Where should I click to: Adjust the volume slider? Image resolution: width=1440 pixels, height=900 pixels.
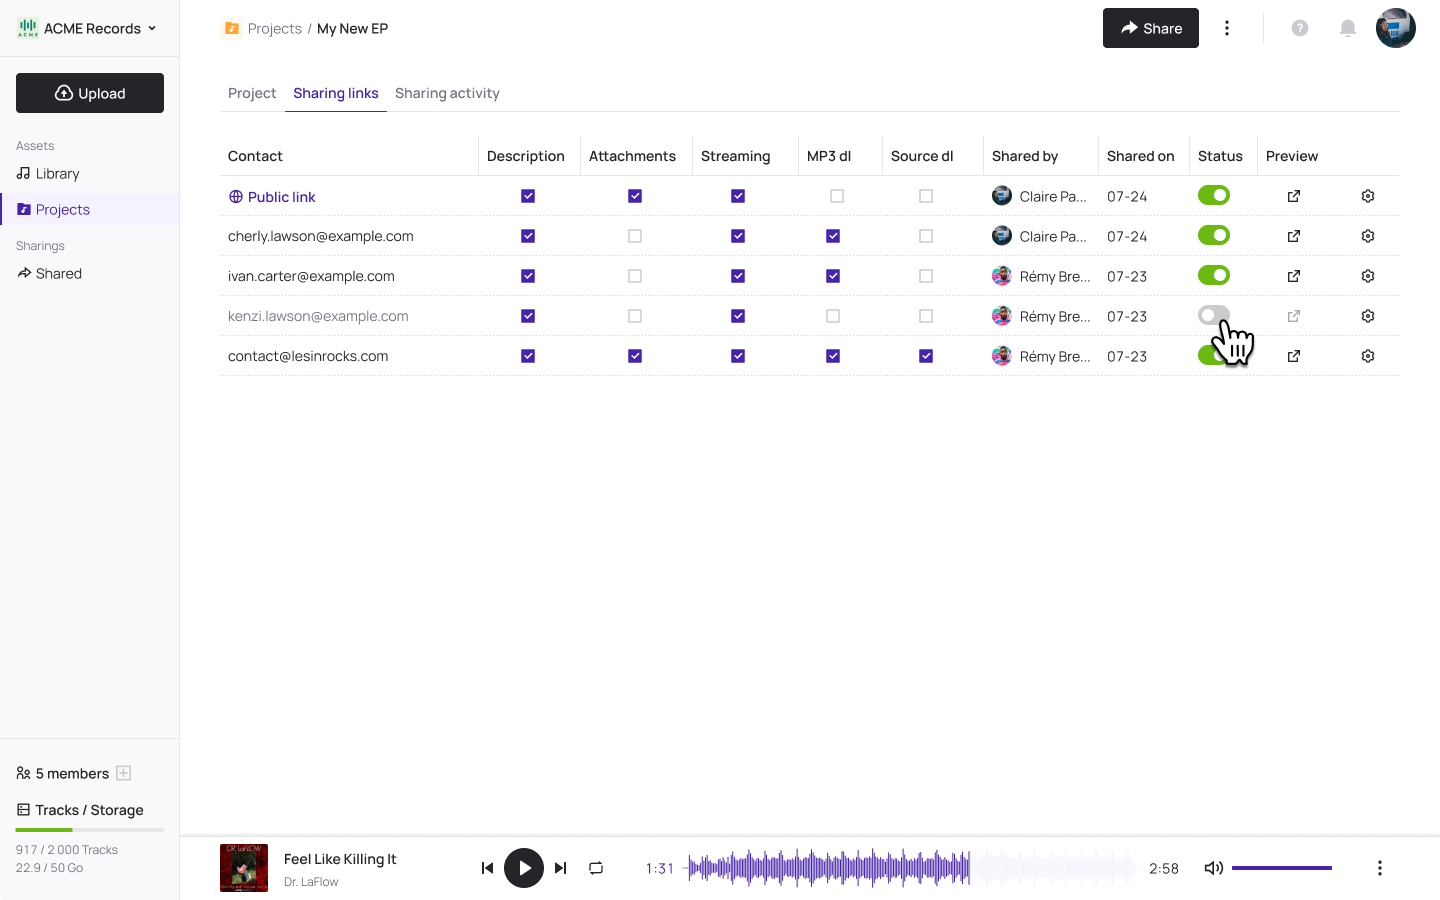tap(1282, 868)
